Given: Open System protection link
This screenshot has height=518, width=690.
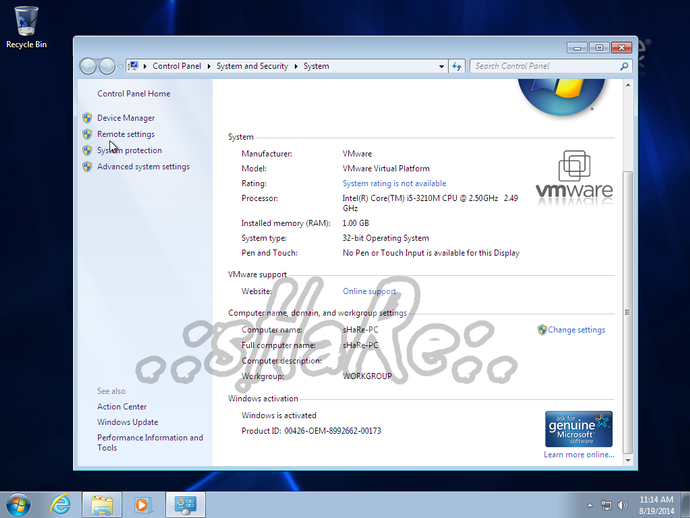Looking at the screenshot, I should click(129, 151).
